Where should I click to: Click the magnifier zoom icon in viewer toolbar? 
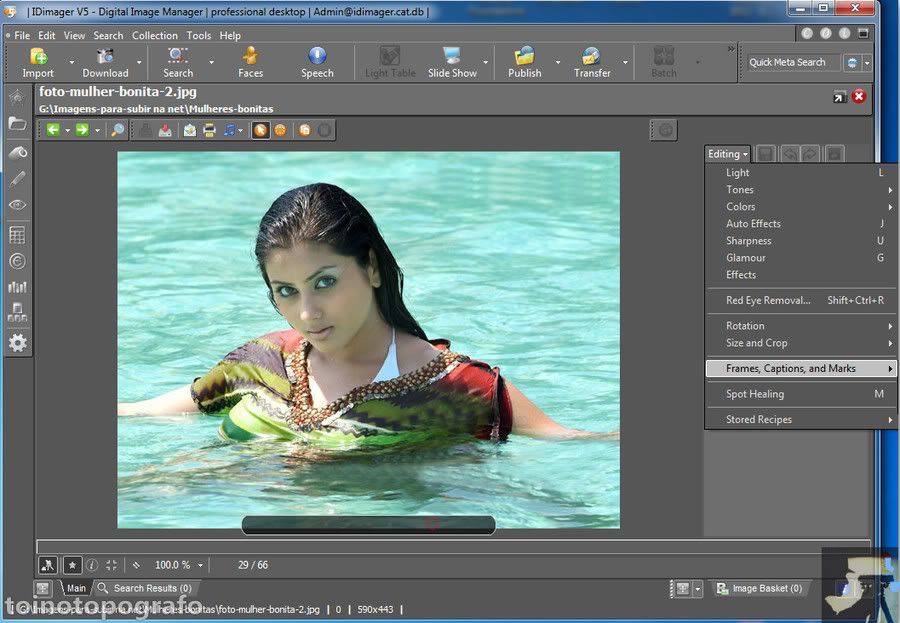click(x=117, y=130)
